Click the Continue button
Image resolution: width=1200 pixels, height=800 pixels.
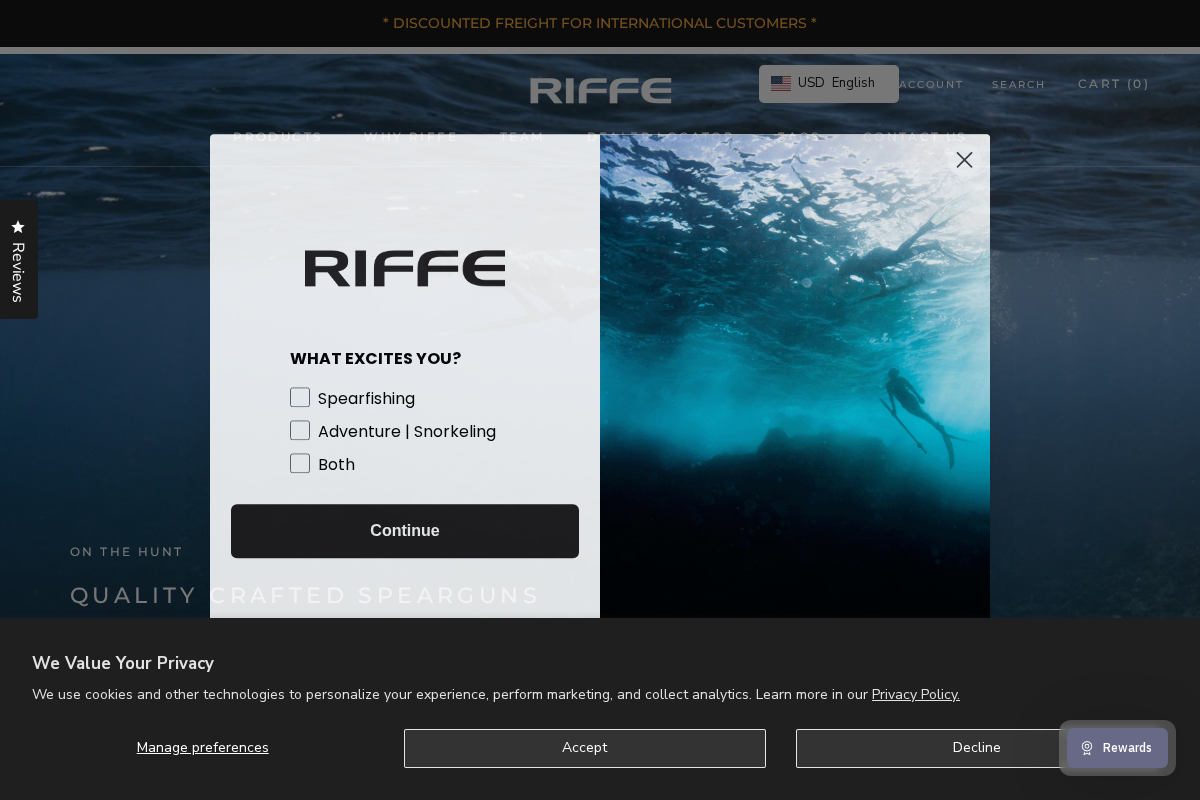405,531
